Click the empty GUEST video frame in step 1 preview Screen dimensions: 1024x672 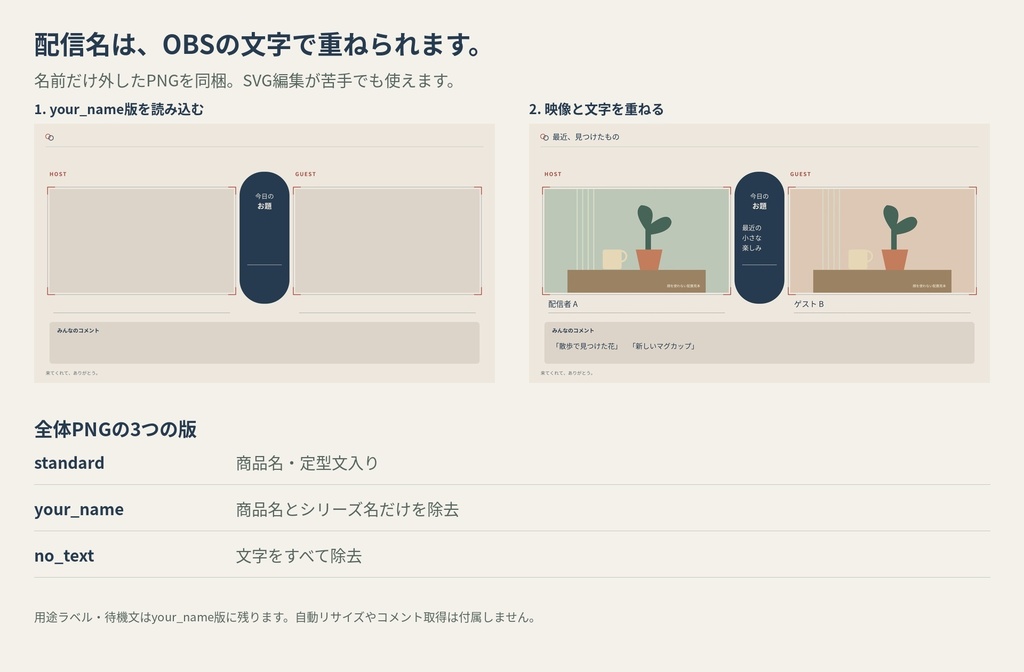387,241
